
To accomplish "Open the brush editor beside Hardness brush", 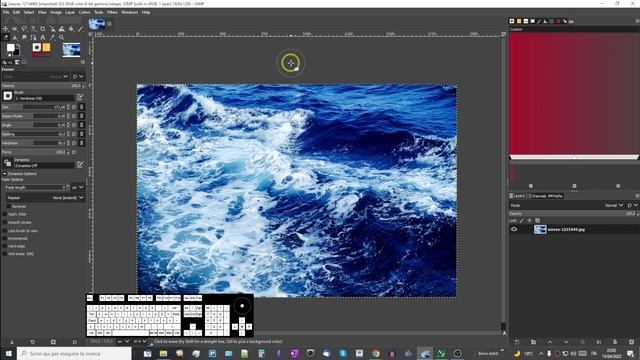I will pos(80,96).
